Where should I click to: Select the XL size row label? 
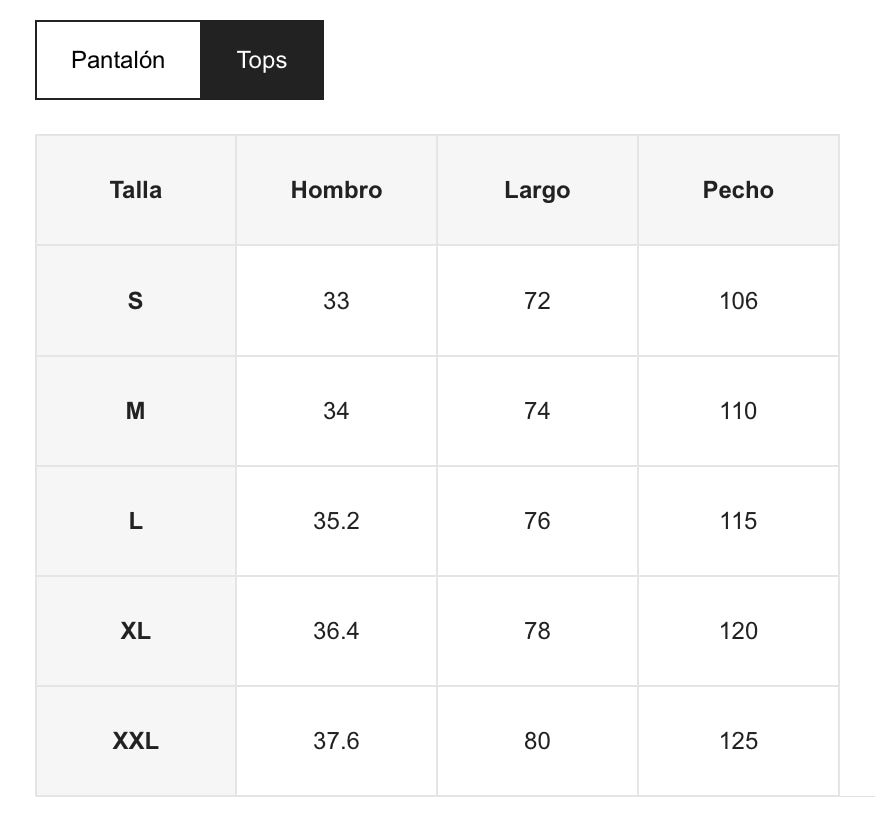click(136, 631)
